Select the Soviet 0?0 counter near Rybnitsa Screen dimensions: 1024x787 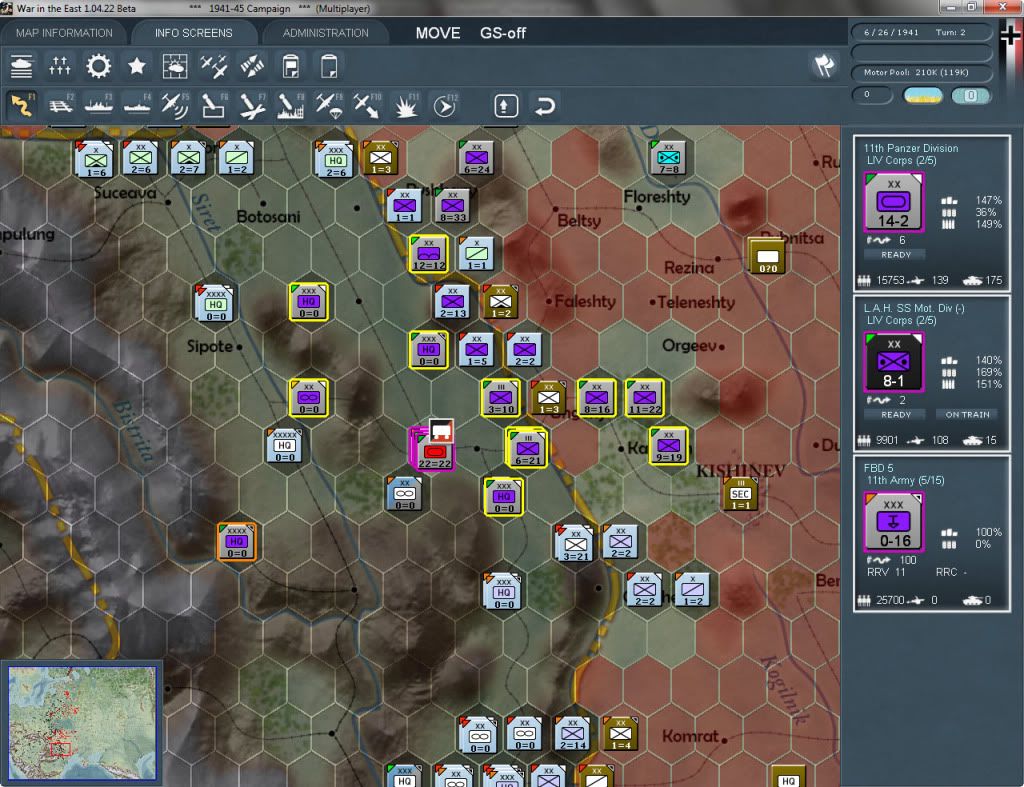tap(767, 256)
